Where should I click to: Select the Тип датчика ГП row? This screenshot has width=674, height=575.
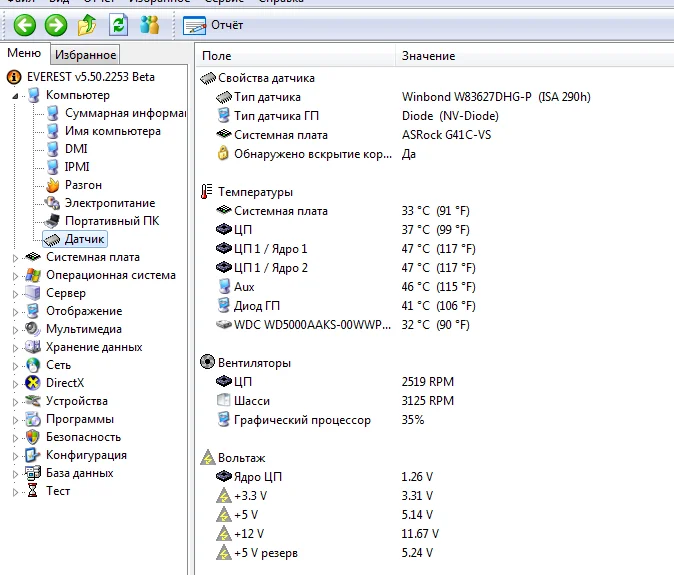tap(435, 116)
